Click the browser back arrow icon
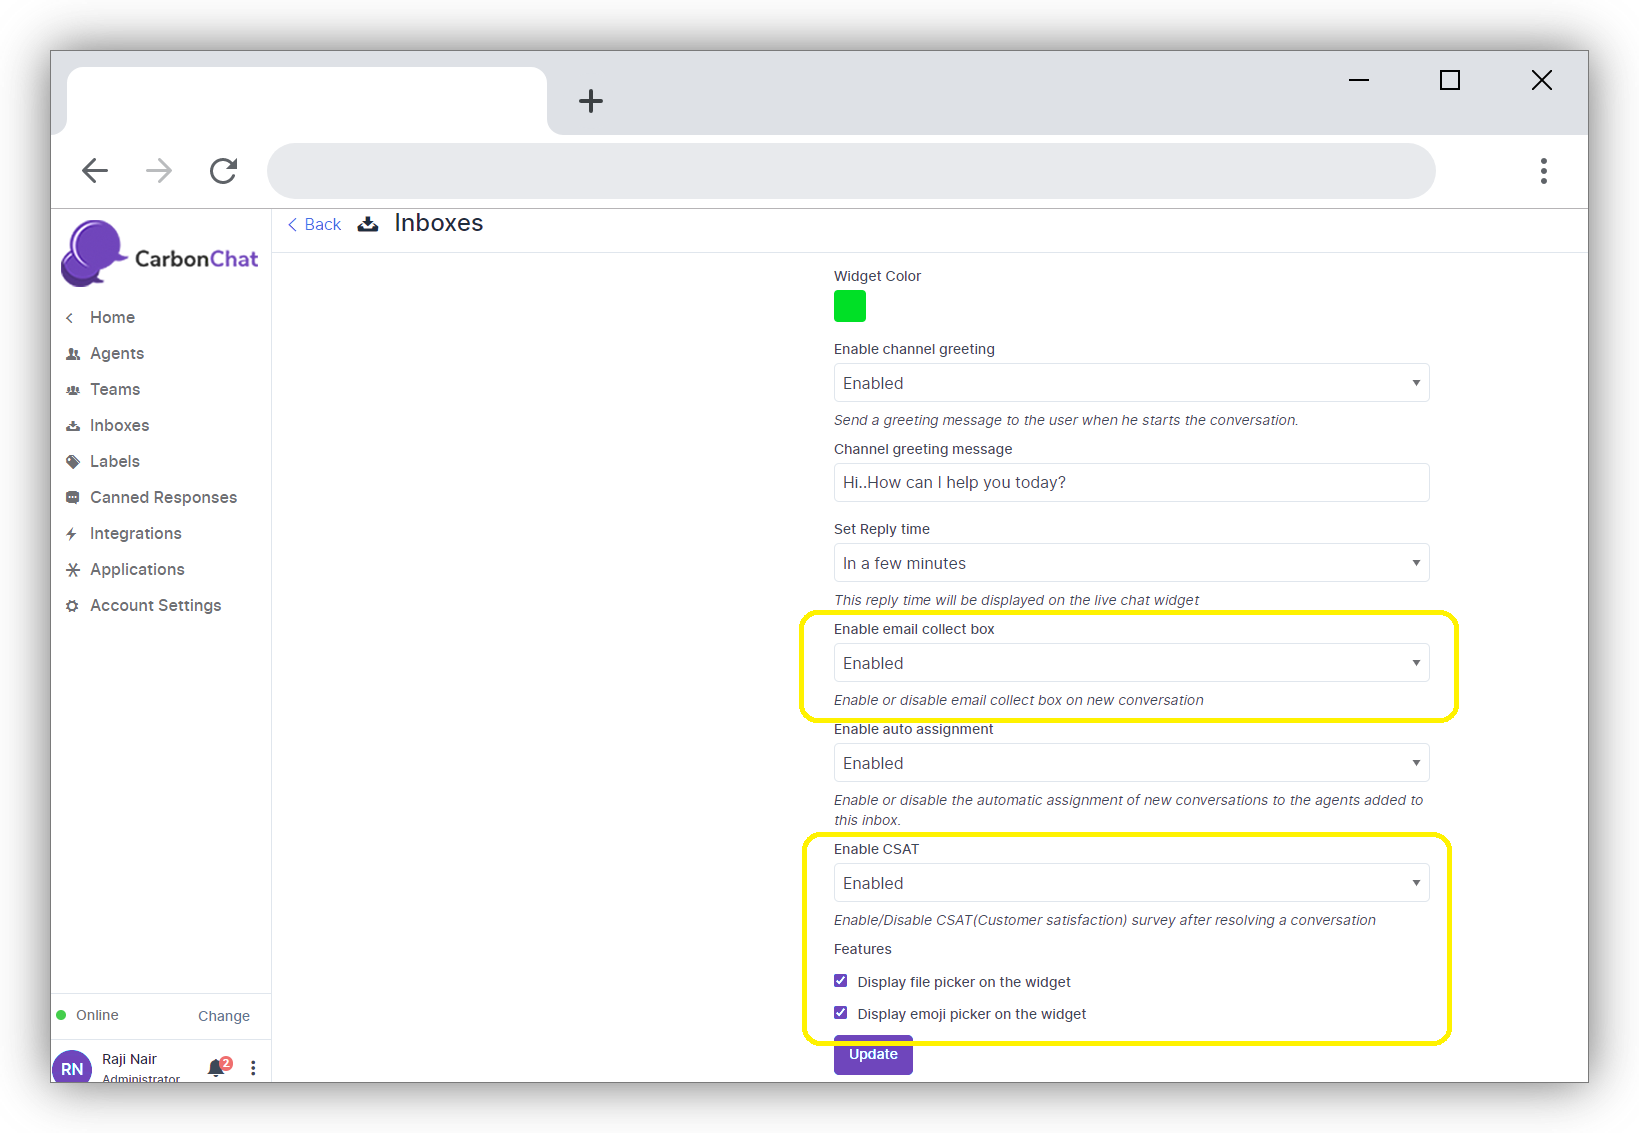Screen dimensions: 1639x1133 click(95, 171)
